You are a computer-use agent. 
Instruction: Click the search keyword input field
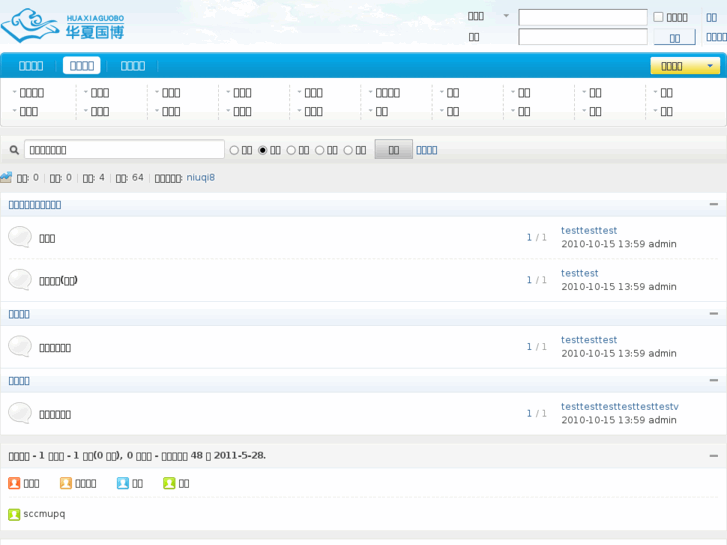(x=124, y=150)
